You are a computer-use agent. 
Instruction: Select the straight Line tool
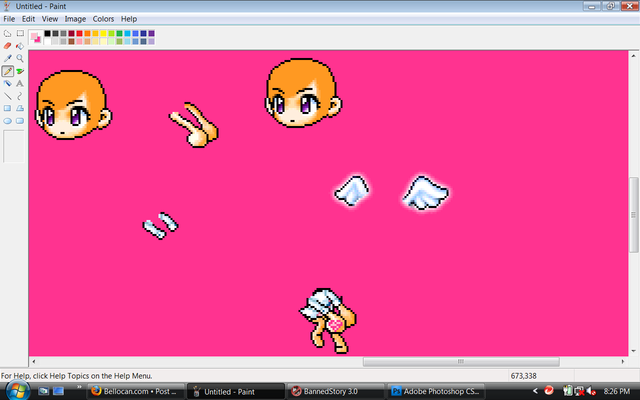tap(7, 96)
